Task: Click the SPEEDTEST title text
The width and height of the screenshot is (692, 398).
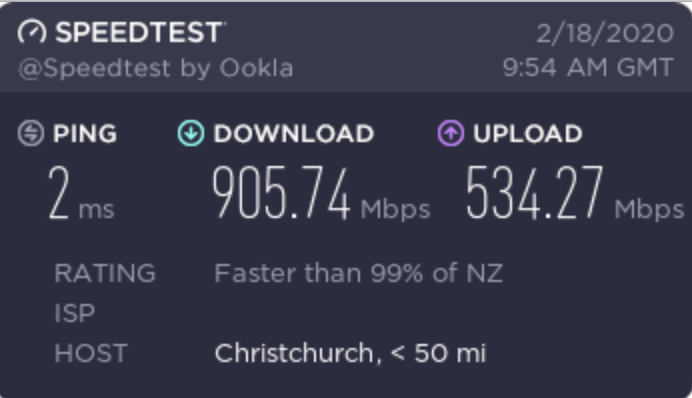Action: pos(140,32)
